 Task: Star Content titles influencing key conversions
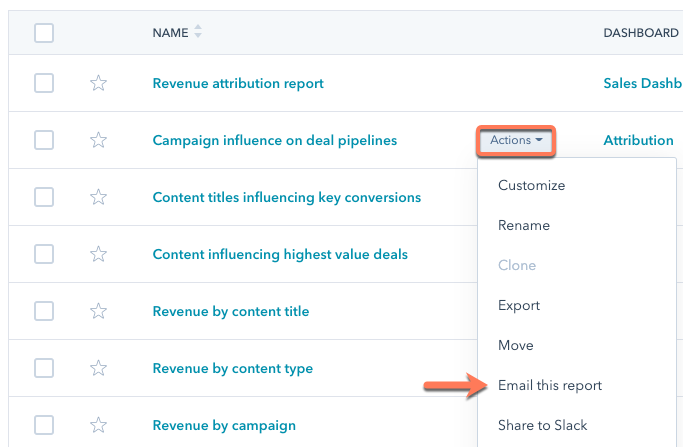coord(98,198)
